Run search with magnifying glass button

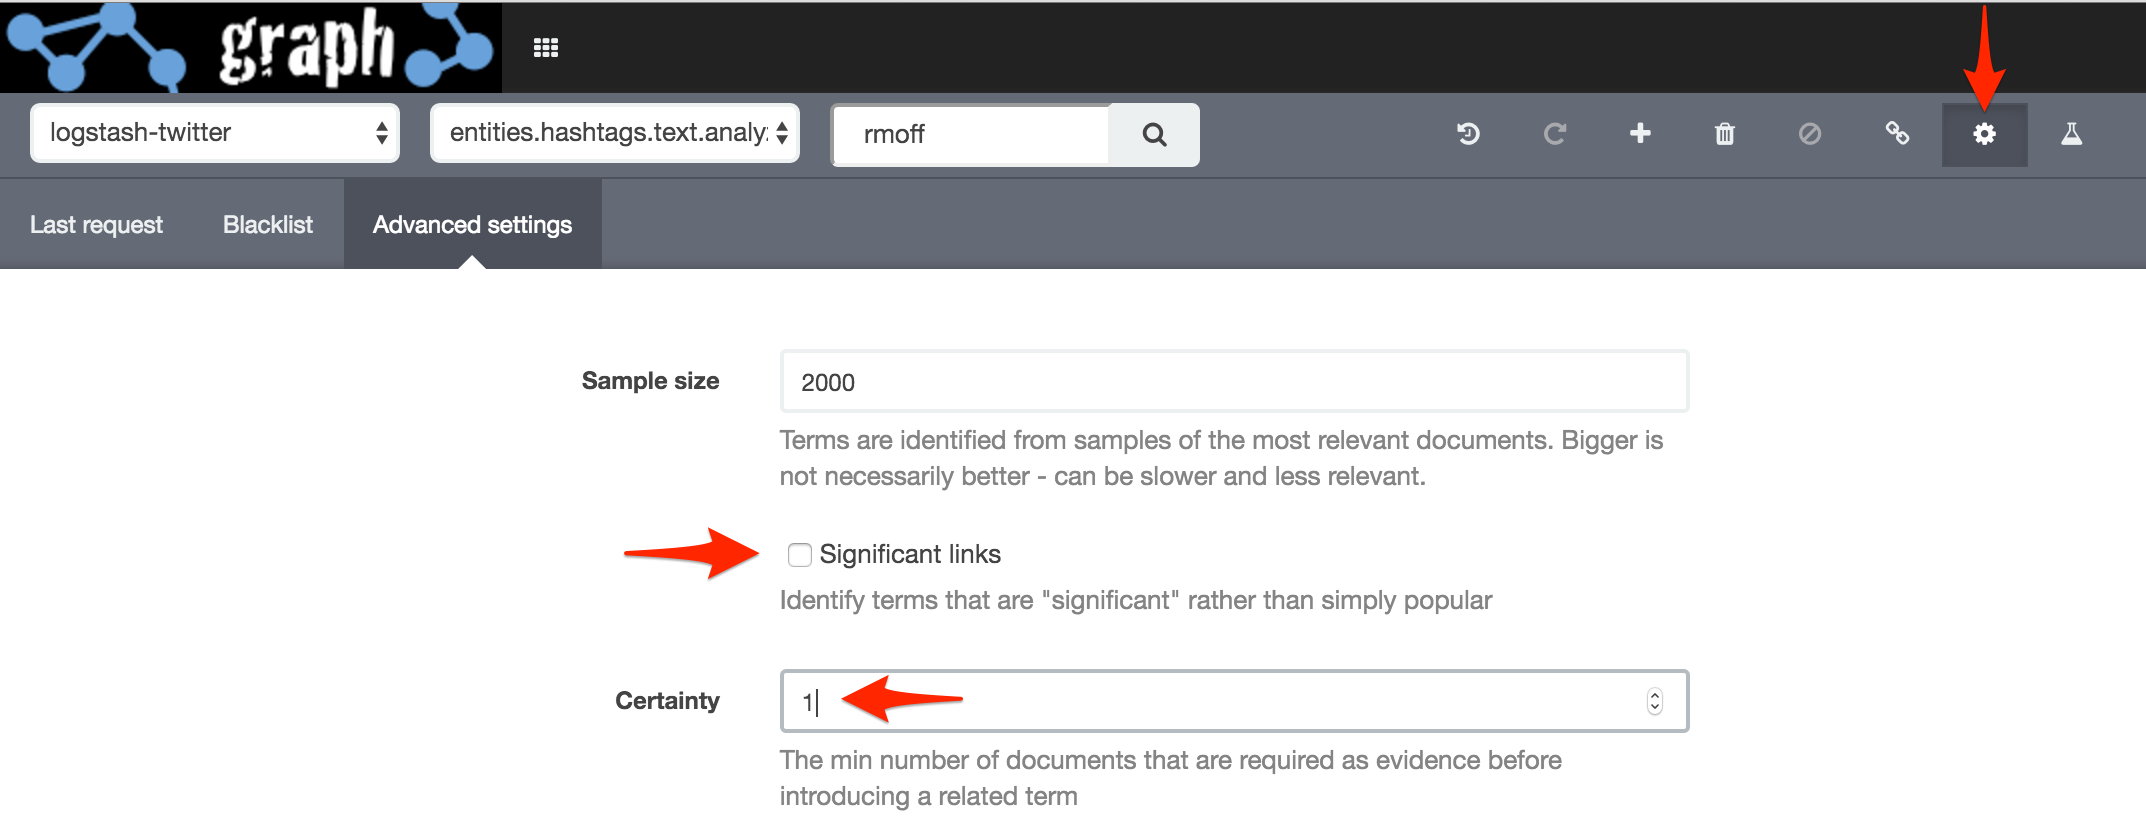(1154, 134)
